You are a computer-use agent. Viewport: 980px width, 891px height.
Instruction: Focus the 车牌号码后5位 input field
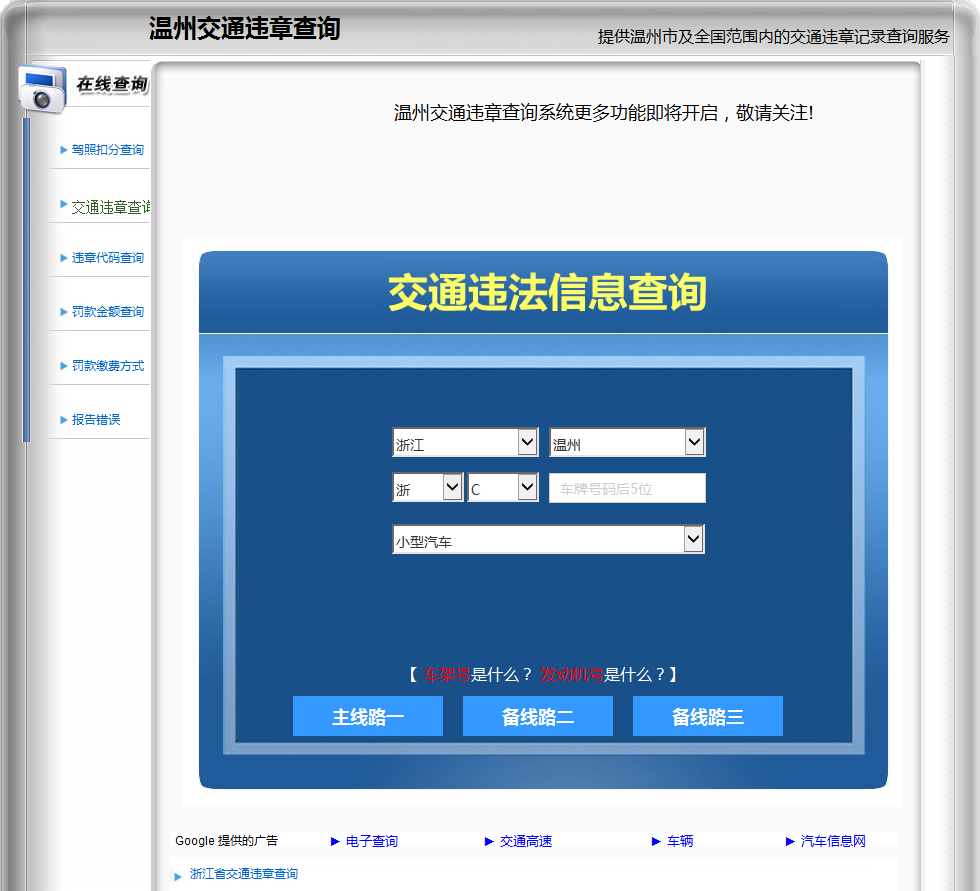tap(628, 488)
